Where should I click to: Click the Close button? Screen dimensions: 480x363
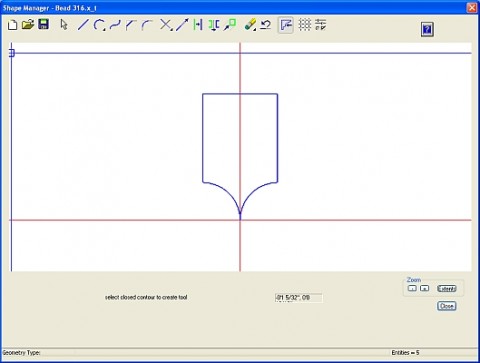447,306
